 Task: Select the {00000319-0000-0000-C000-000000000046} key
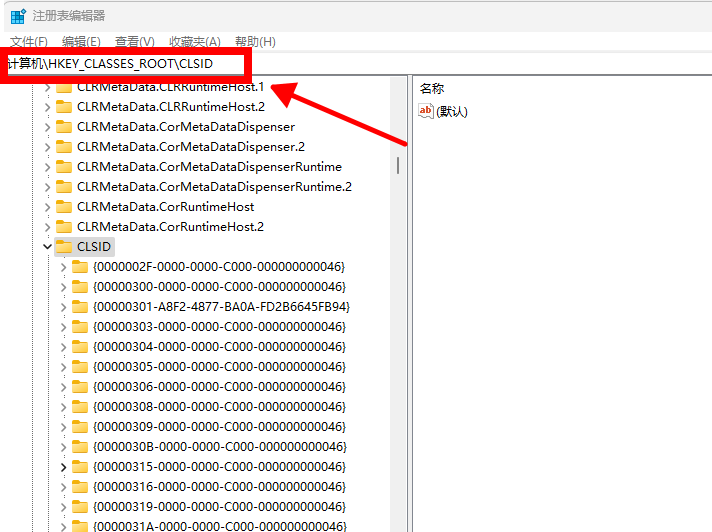point(219,506)
